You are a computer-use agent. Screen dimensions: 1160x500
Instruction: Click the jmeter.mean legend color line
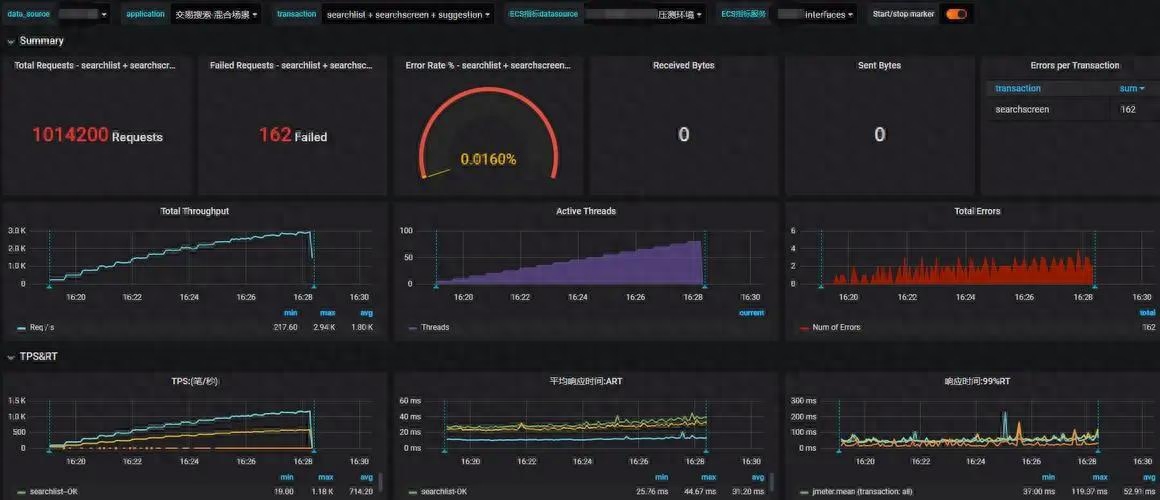click(x=803, y=492)
